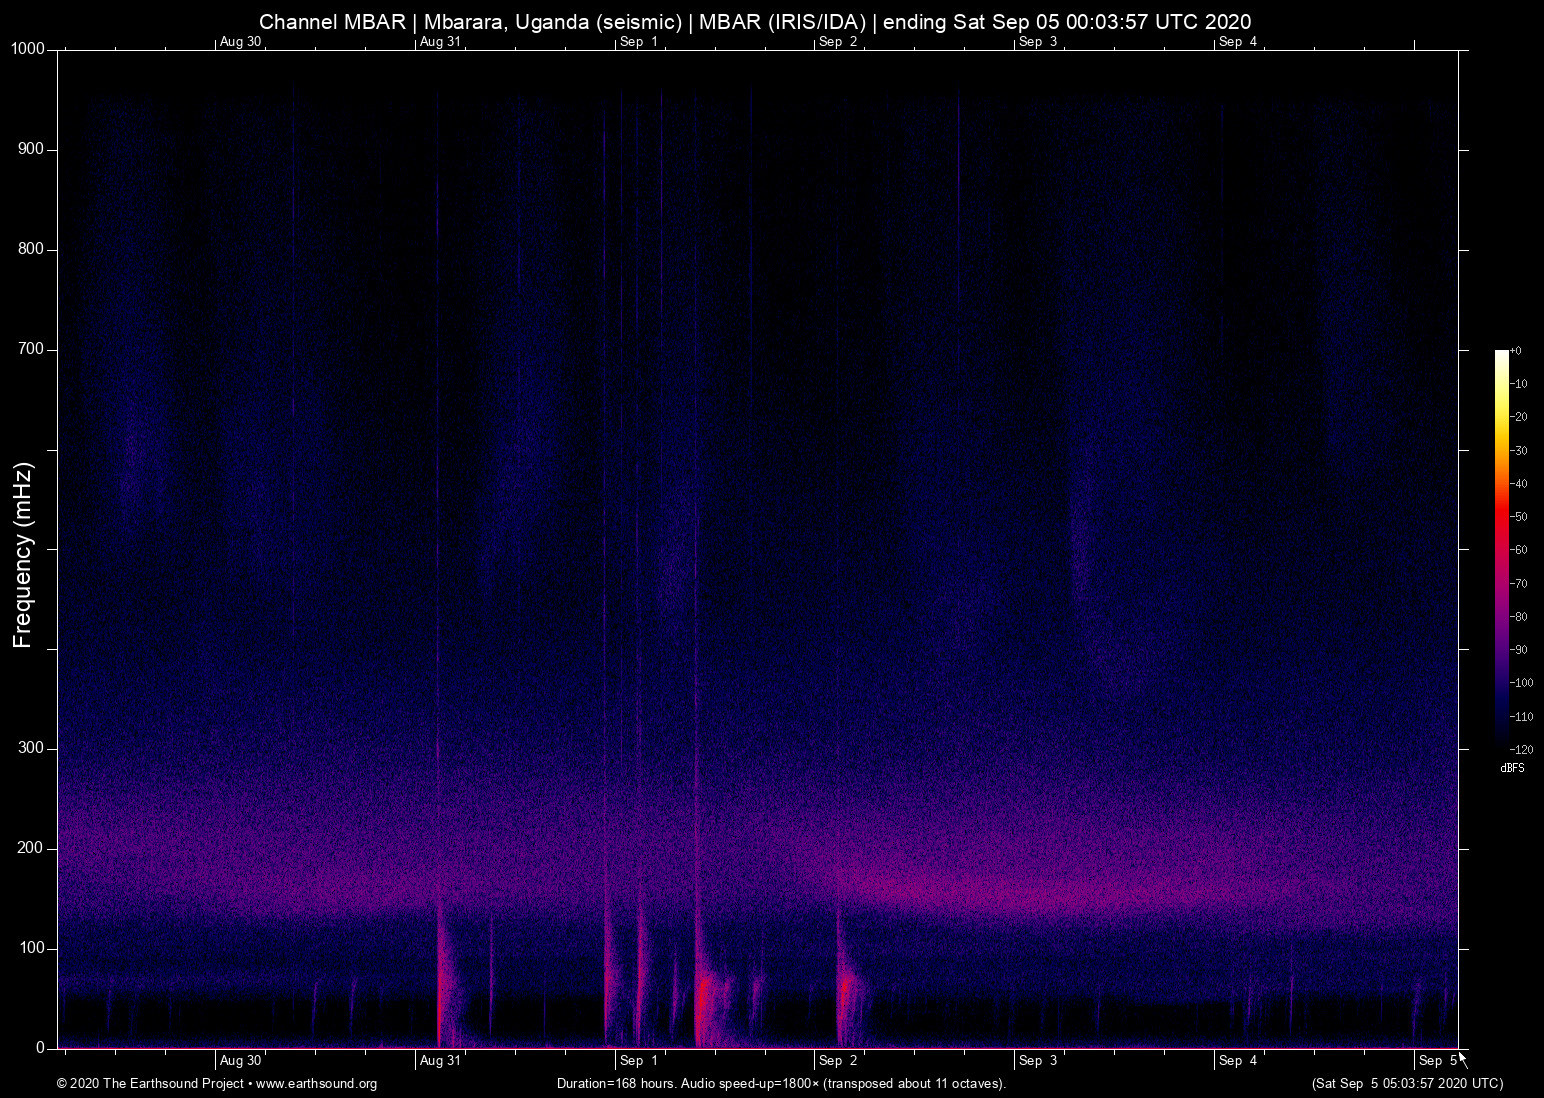Viewport: 1544px width, 1098px height.
Task: Click the dBFS label beneath the color scale
Action: click(1511, 768)
